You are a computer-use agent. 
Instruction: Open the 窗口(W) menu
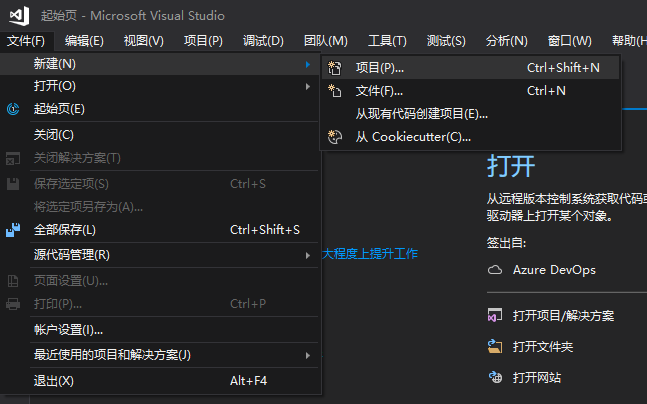(569, 41)
